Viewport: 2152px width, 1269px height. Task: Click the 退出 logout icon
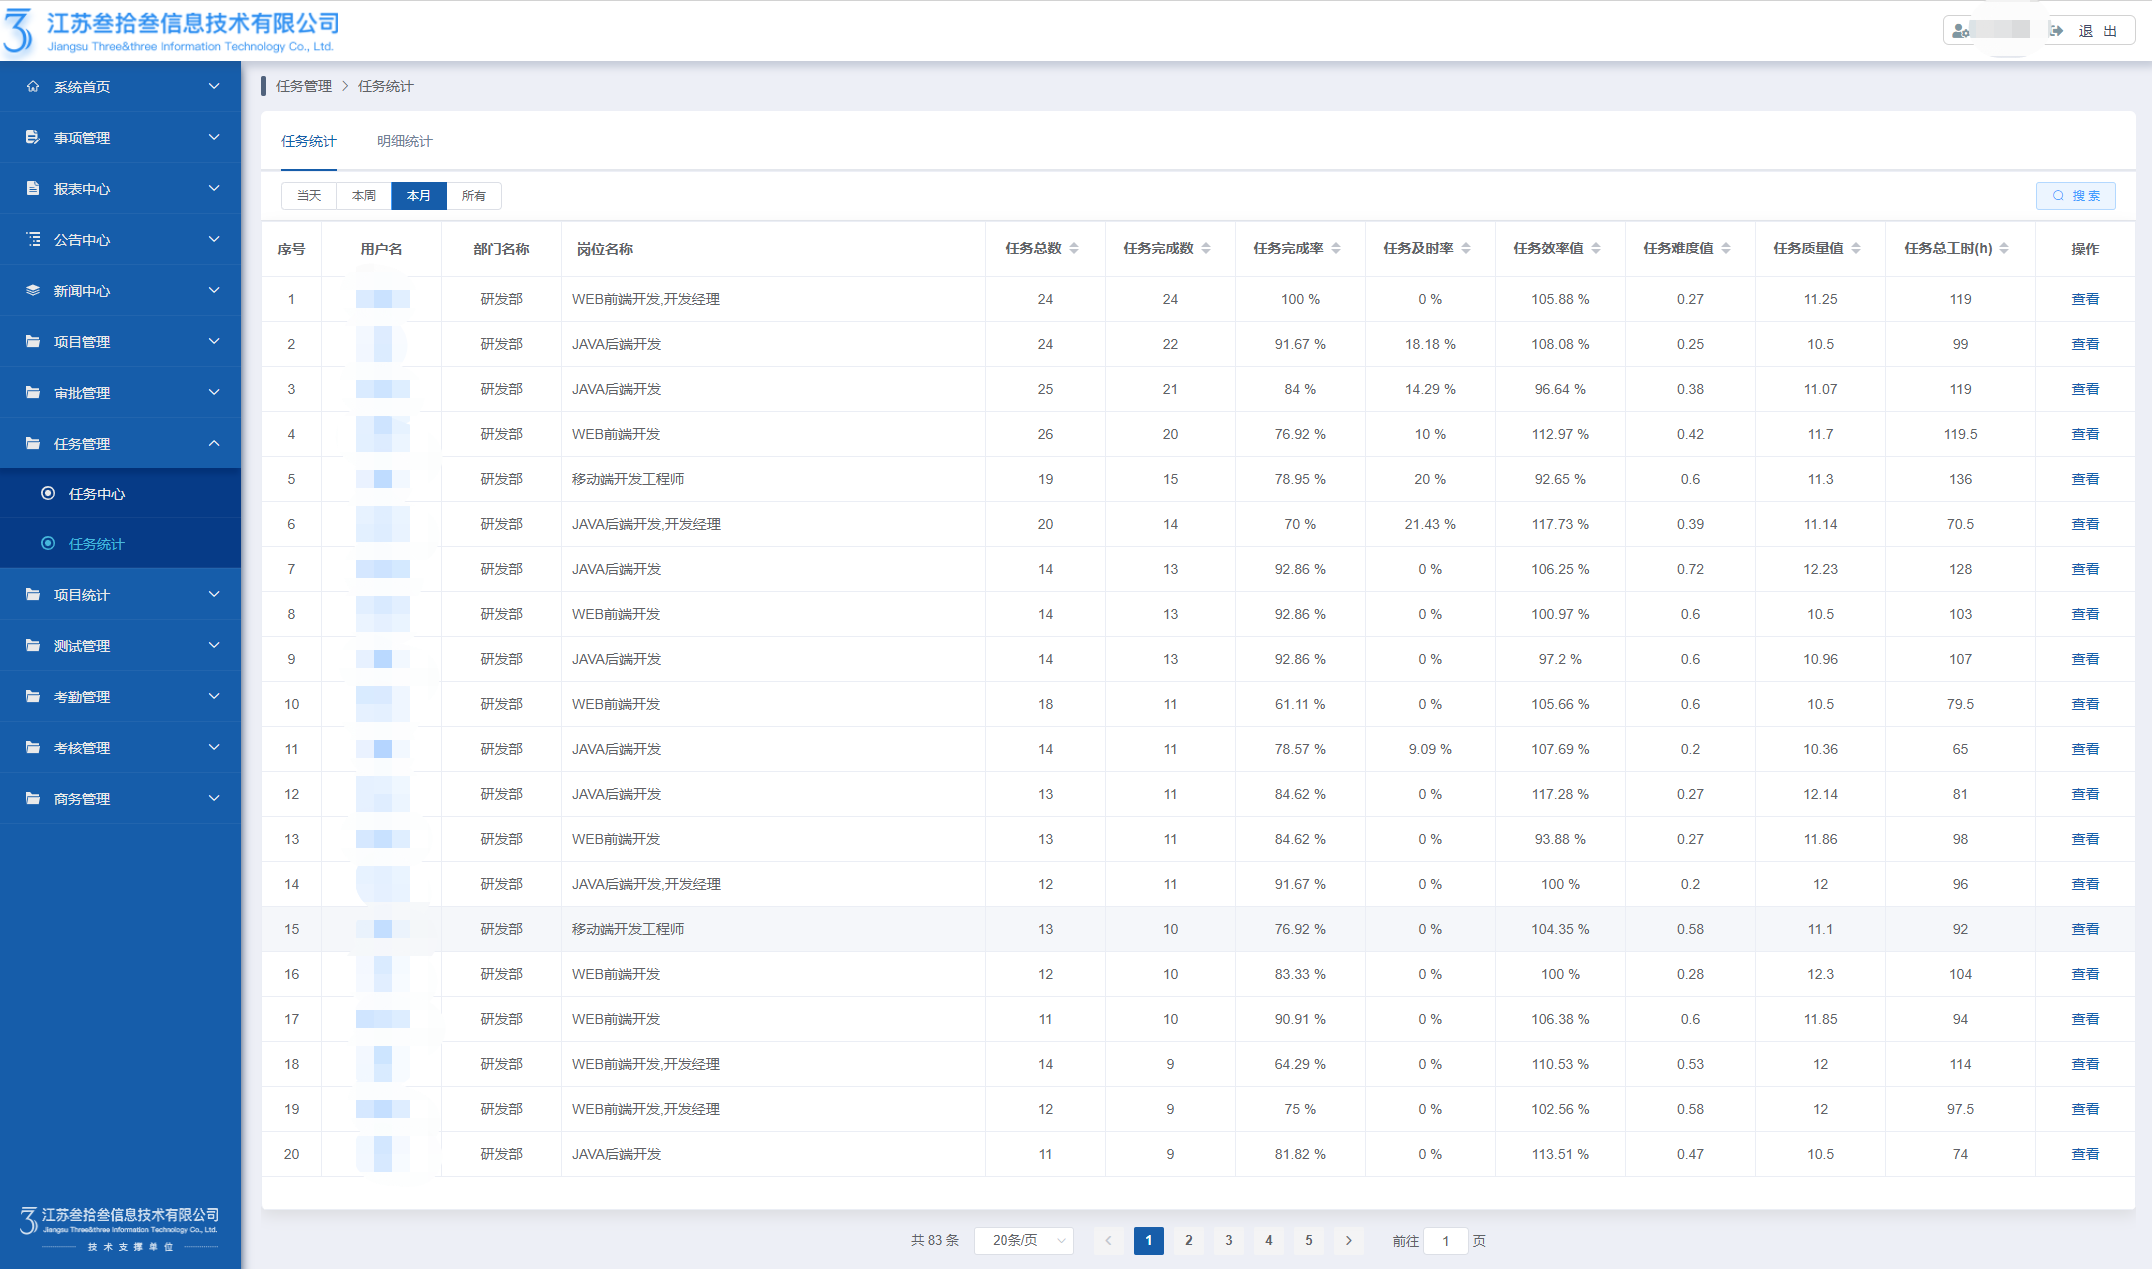(2057, 31)
